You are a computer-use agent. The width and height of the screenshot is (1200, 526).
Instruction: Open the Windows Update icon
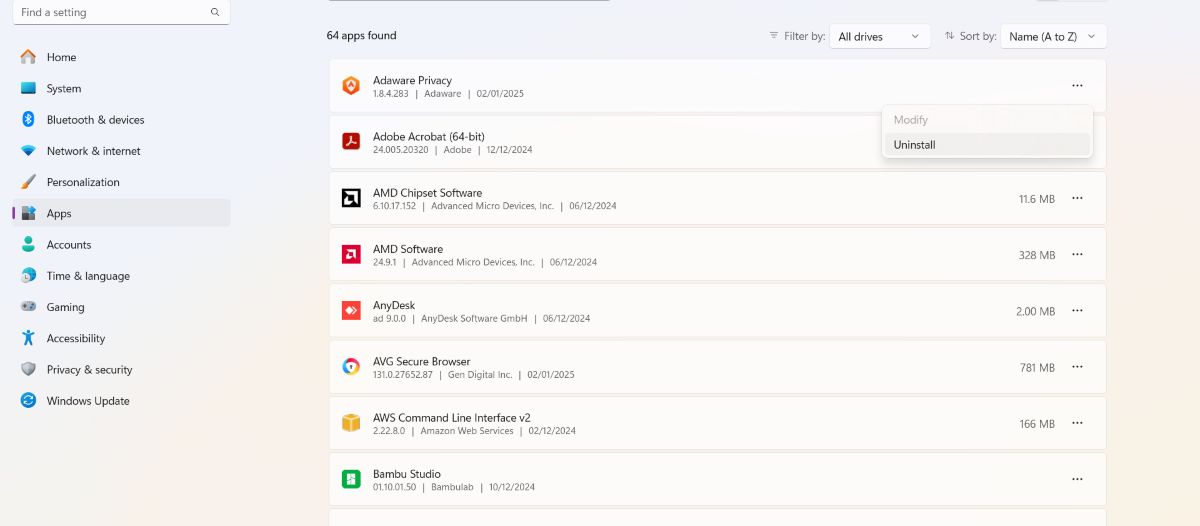[x=28, y=400]
